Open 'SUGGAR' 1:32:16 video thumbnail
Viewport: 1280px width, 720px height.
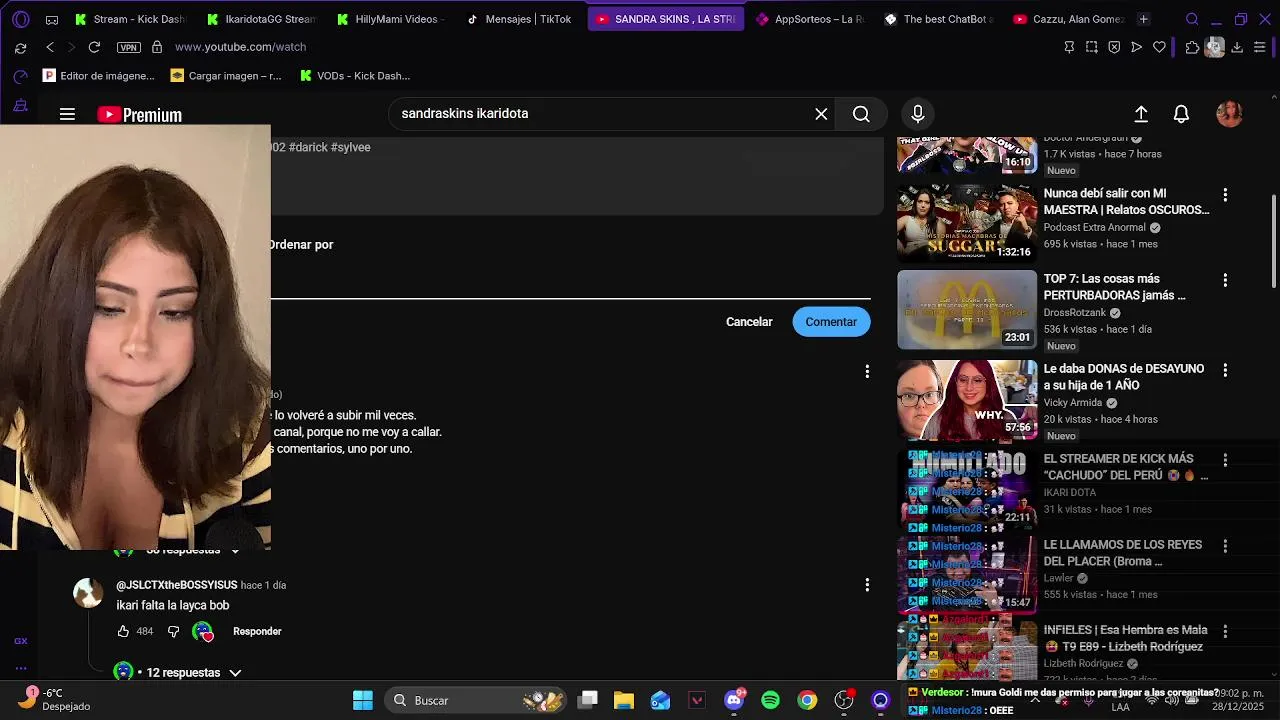coord(967,222)
